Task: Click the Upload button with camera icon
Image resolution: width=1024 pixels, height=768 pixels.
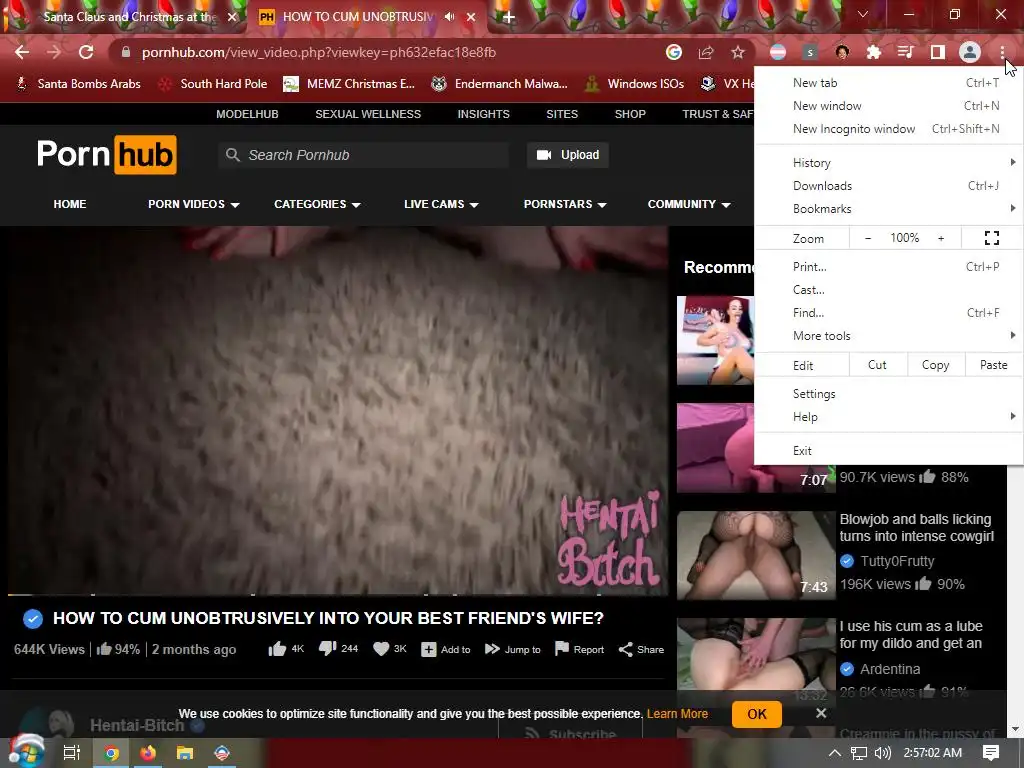Action: tap(568, 155)
